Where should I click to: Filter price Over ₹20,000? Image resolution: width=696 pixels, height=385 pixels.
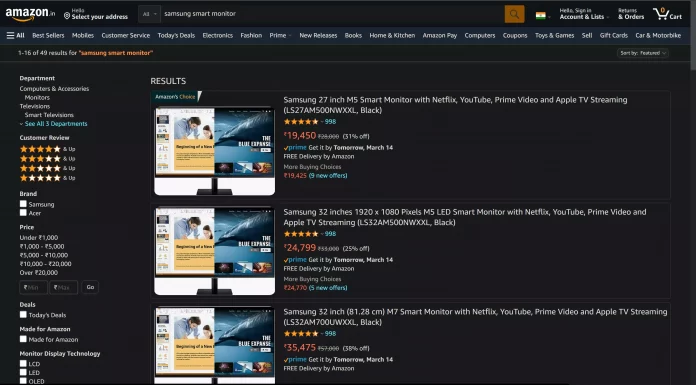(x=39, y=273)
